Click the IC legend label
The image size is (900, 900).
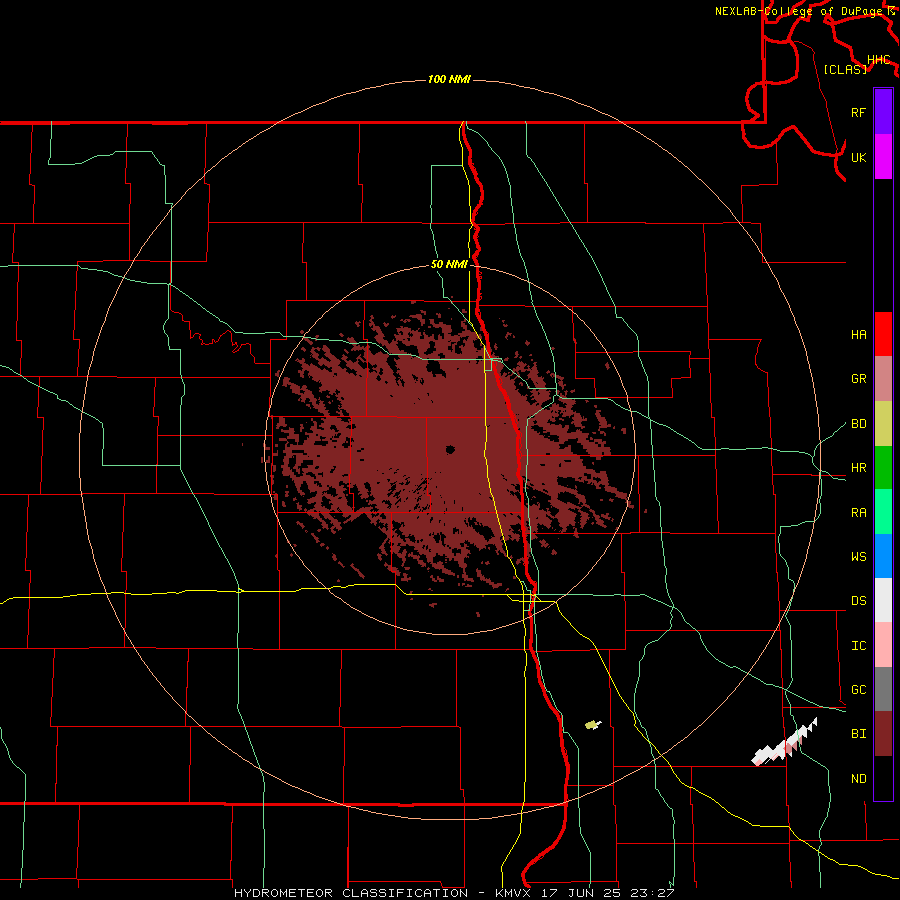pos(858,646)
